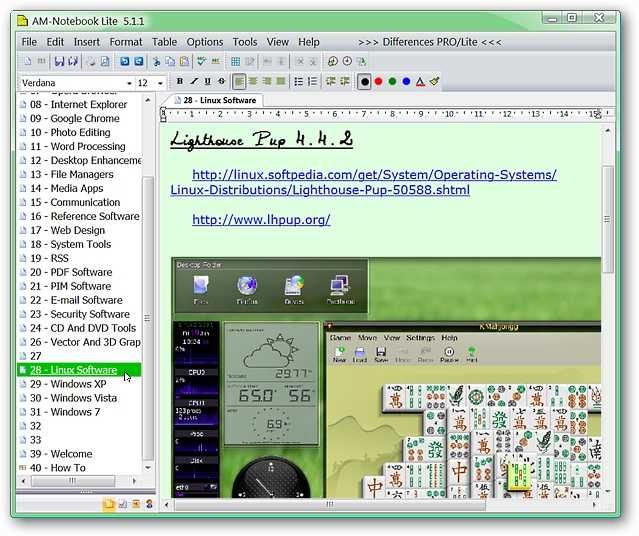639x536 pixels.
Task: Click the Print Preview icon
Action: [x=105, y=62]
